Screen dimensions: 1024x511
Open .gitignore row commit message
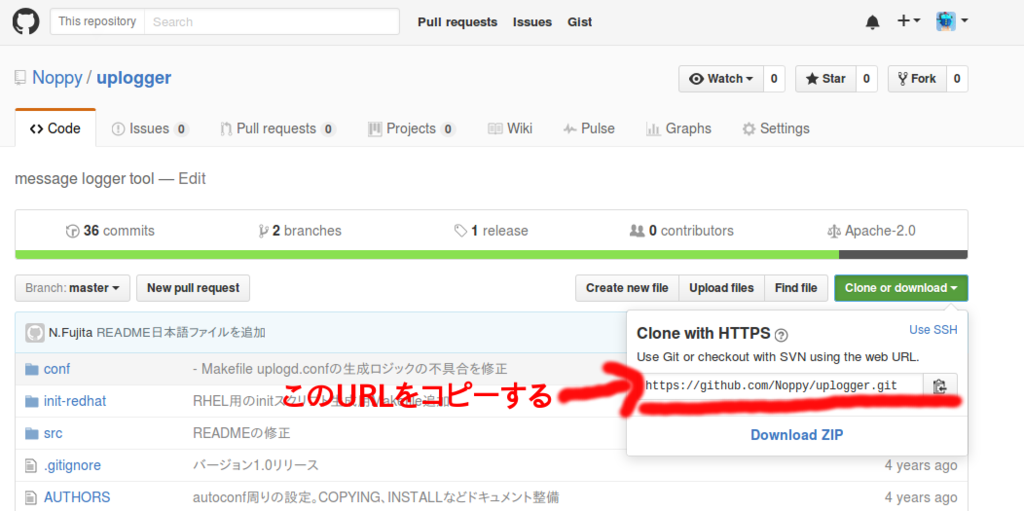[255, 465]
